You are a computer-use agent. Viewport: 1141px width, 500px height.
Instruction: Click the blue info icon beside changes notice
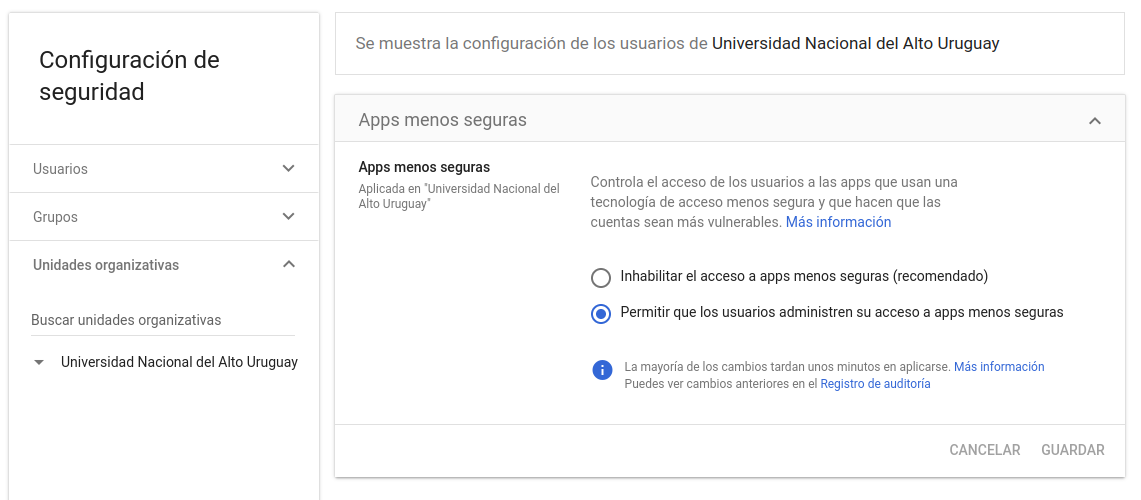tap(601, 370)
